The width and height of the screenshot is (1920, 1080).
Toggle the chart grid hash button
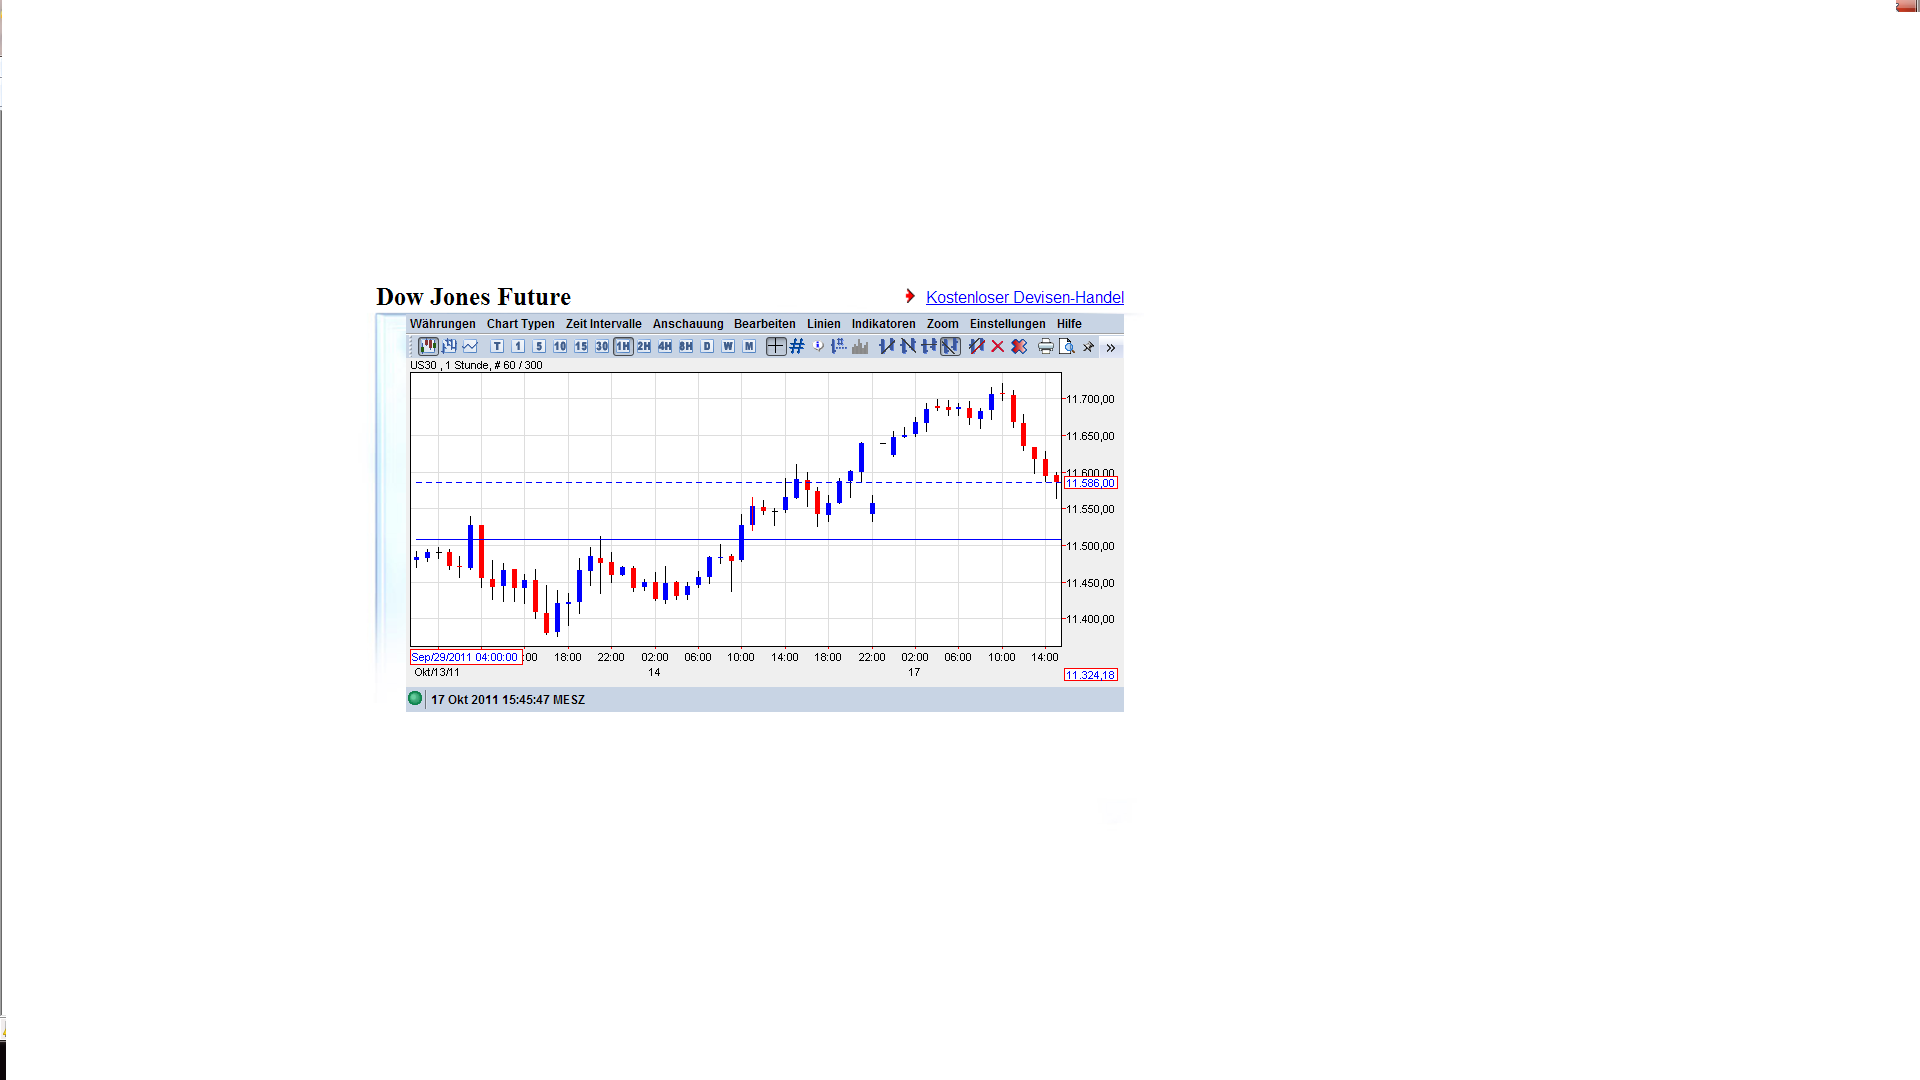pyautogui.click(x=797, y=346)
